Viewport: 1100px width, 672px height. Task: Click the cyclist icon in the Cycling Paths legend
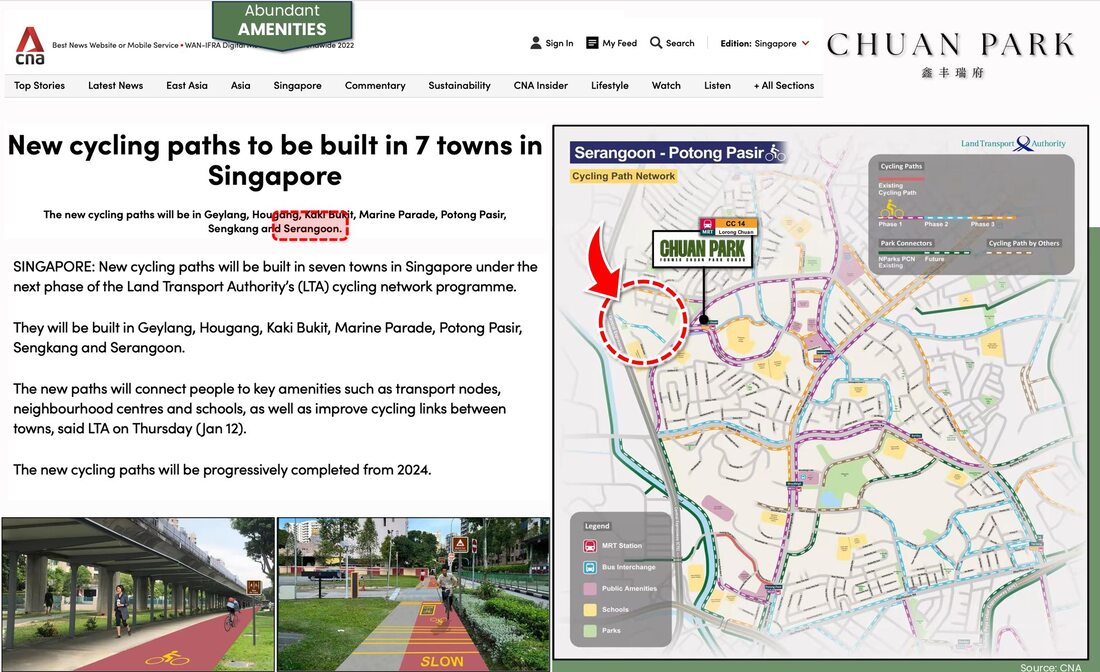(x=892, y=208)
